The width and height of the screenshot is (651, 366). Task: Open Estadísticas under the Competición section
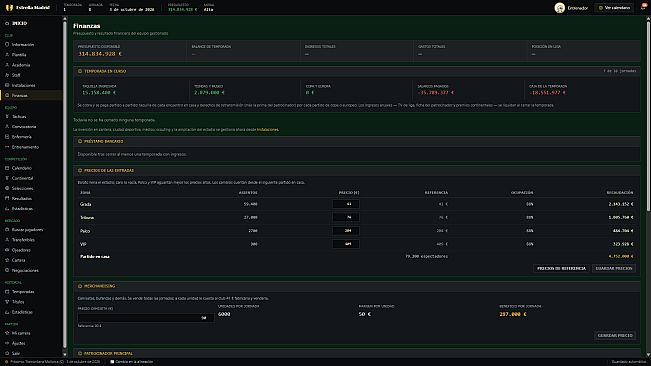point(31,209)
